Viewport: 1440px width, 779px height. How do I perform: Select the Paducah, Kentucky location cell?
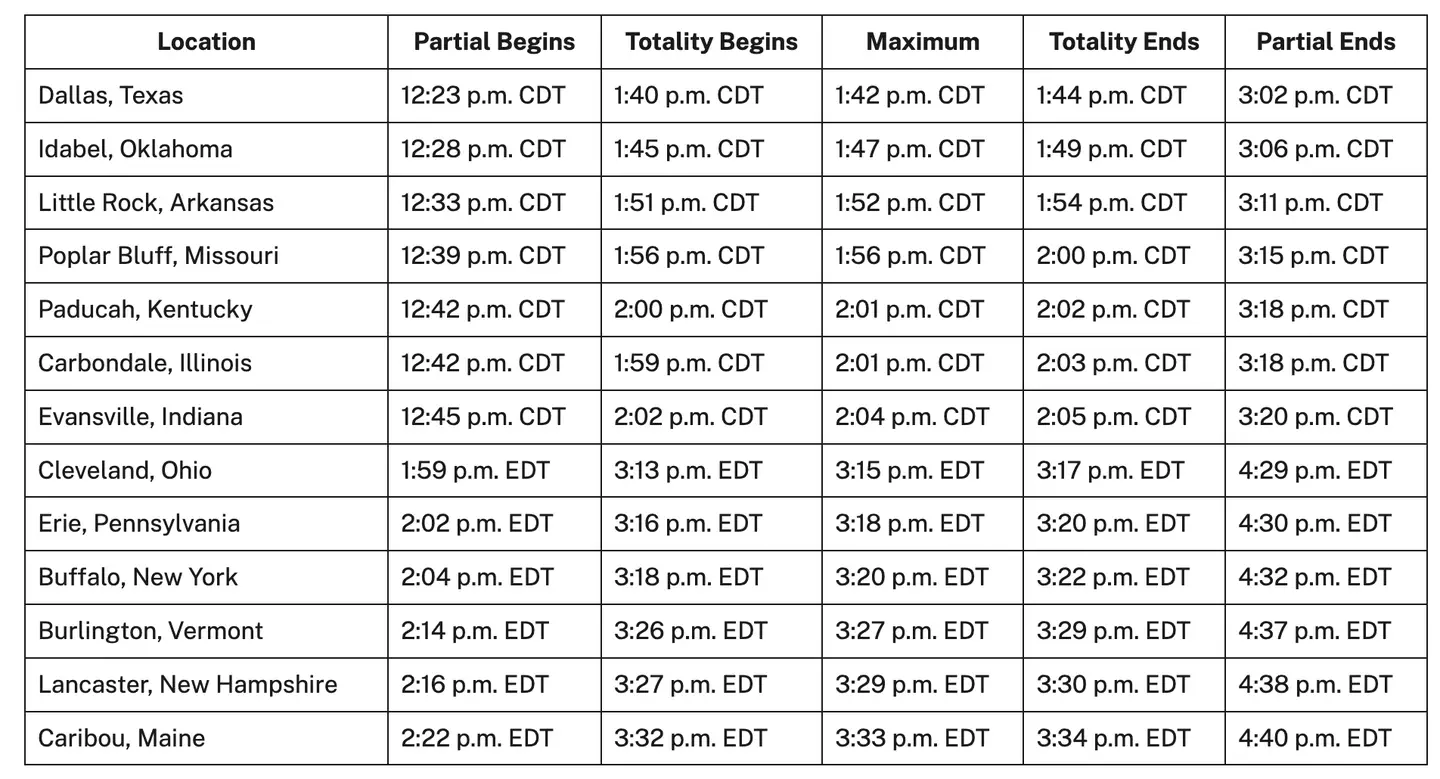(x=145, y=310)
